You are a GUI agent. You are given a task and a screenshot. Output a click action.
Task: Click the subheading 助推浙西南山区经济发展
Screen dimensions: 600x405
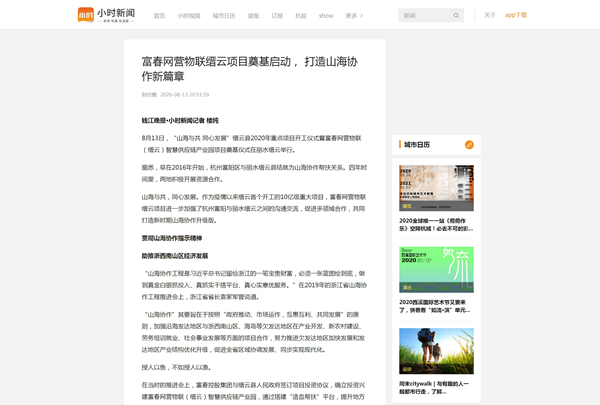click(174, 256)
